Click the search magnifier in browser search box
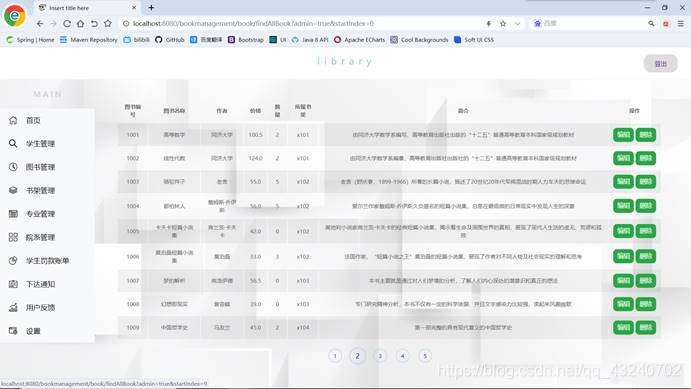 651,23
